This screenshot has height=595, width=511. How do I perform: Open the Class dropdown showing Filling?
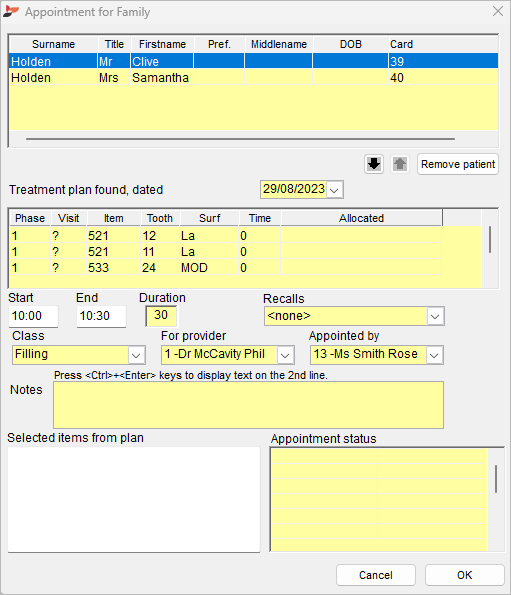pos(136,355)
